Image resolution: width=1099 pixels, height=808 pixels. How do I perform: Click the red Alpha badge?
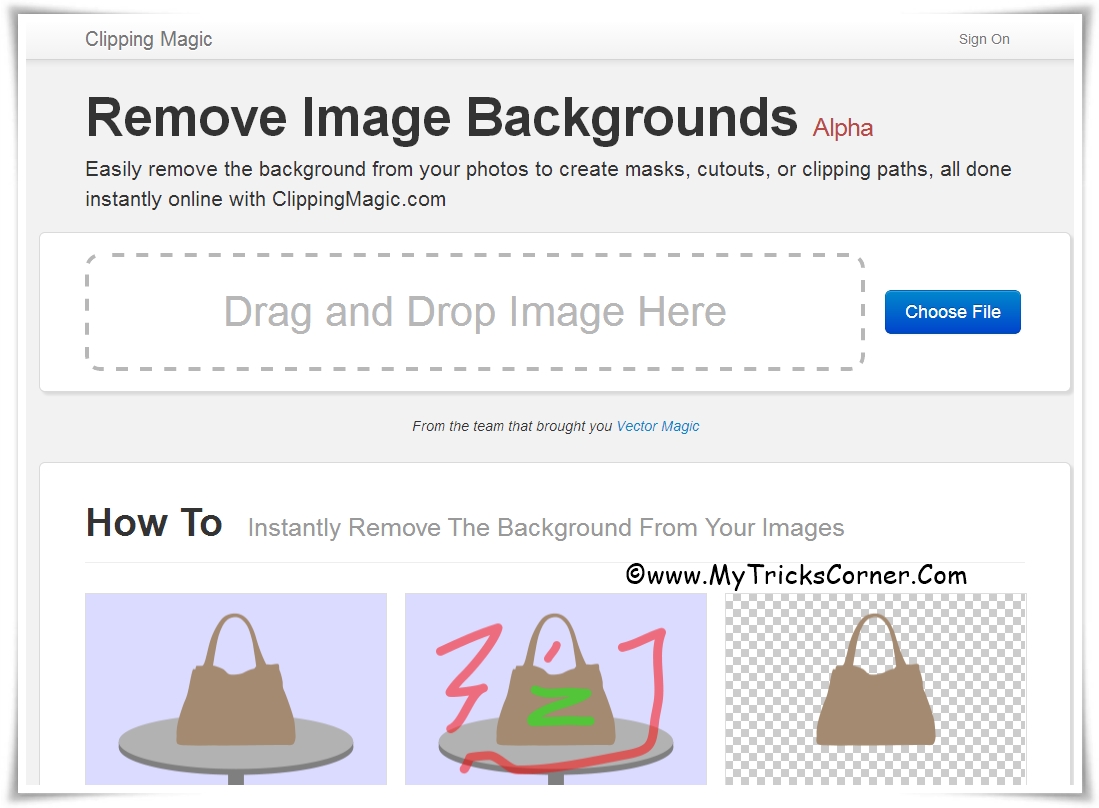coord(841,128)
